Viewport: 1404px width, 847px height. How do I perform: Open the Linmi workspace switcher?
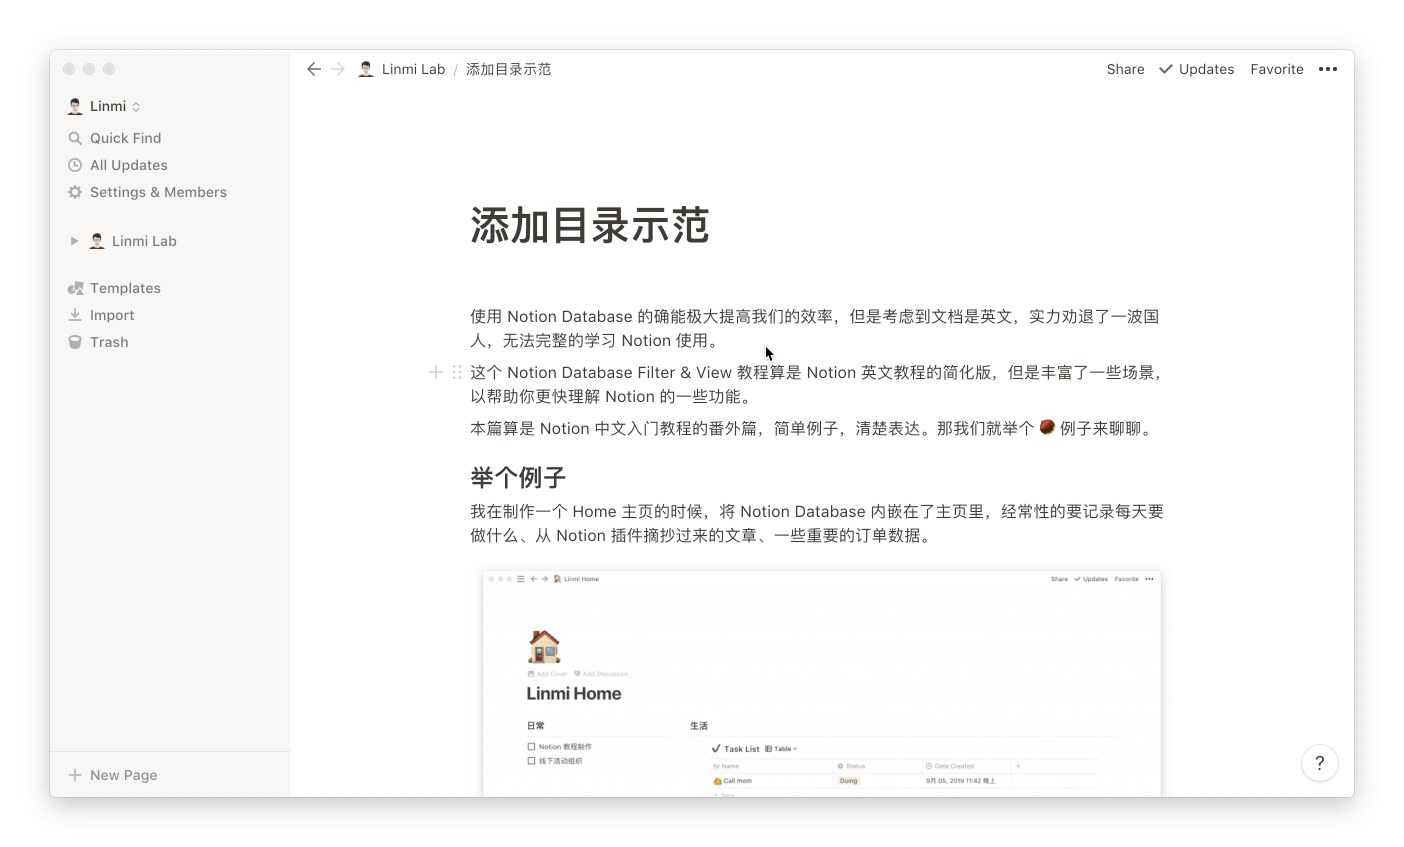pyautogui.click(x=104, y=106)
